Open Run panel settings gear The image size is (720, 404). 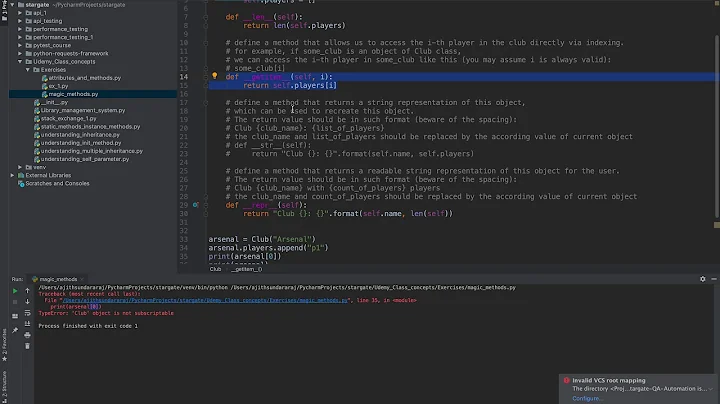click(703, 279)
